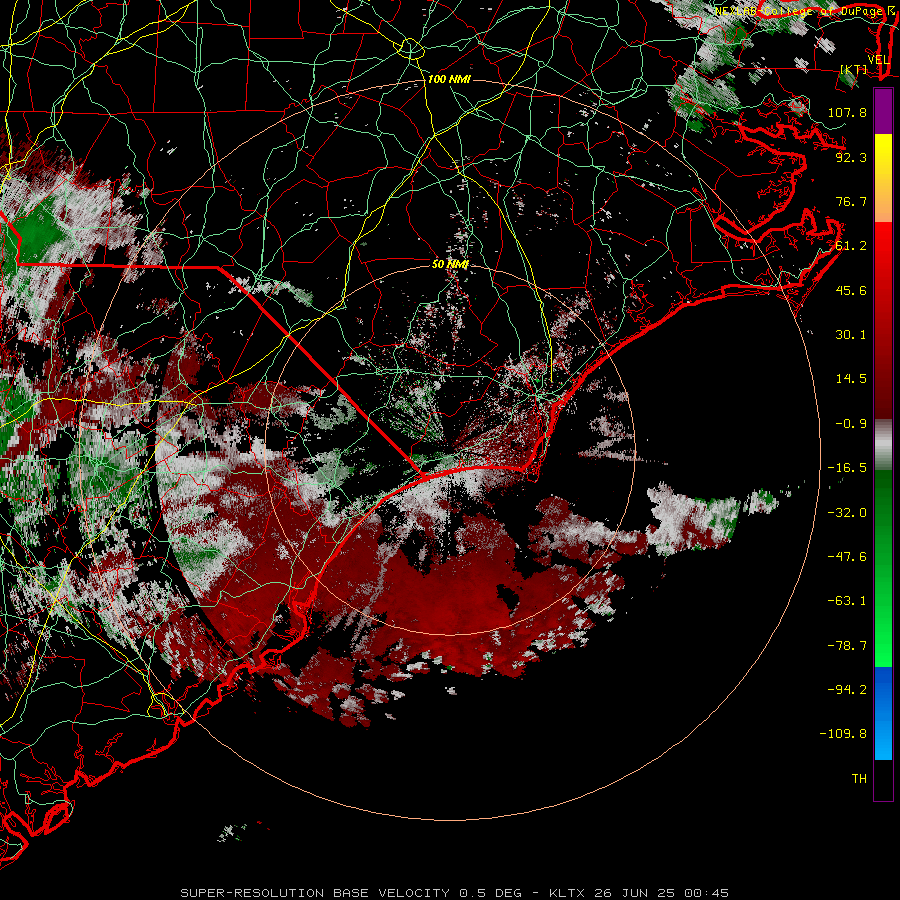Select the 30.1 legend value
Screen dimensions: 900x900
click(x=851, y=335)
